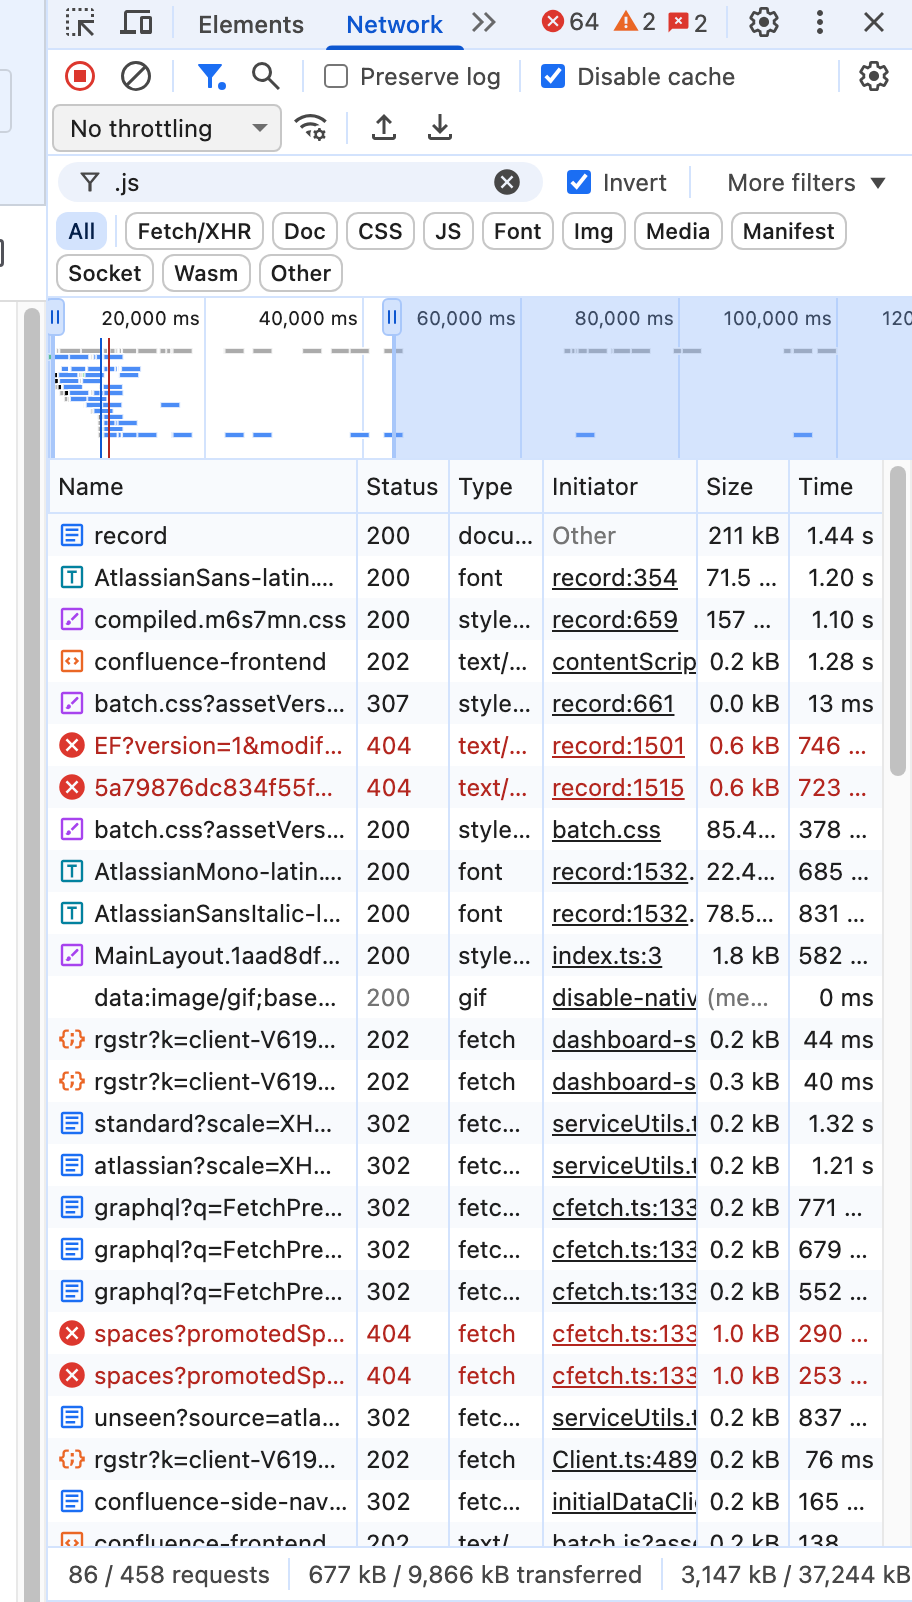
Task: Select the MainLayout.1aad8df request row
Action: (x=465, y=956)
